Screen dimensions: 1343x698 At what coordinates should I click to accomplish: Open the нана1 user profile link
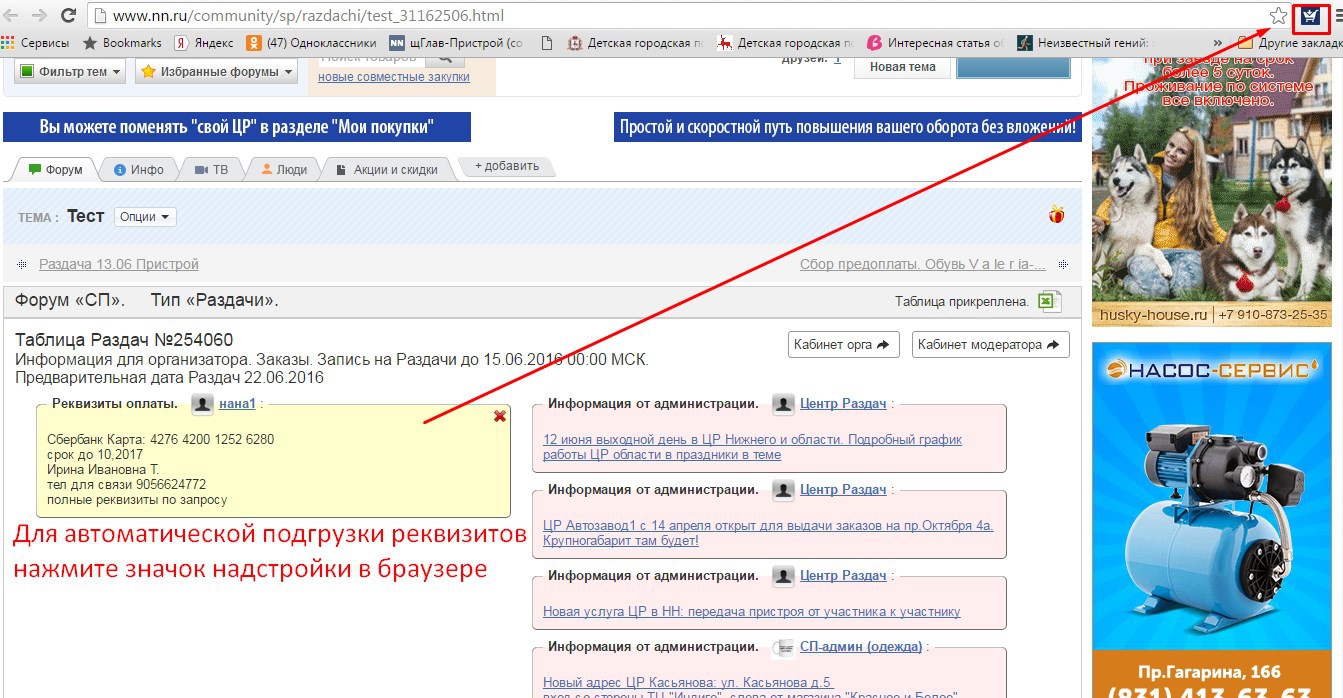point(238,404)
